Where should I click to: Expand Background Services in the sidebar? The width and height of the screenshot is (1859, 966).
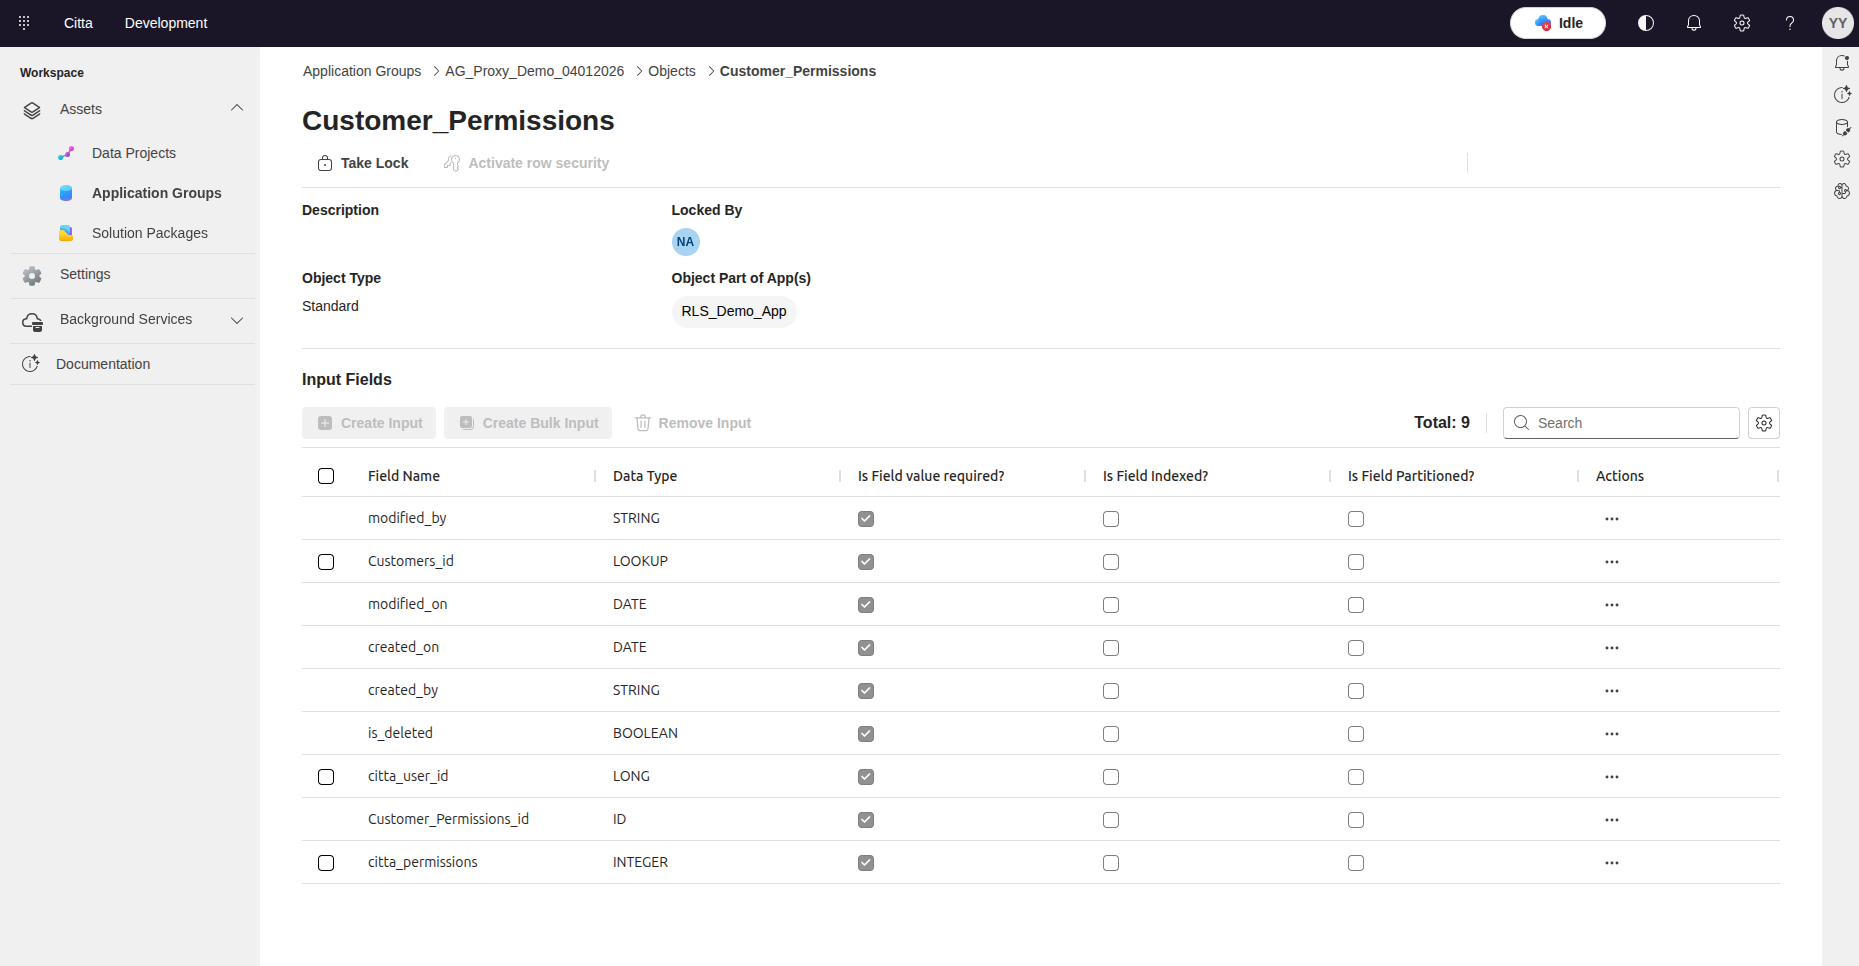(x=237, y=320)
